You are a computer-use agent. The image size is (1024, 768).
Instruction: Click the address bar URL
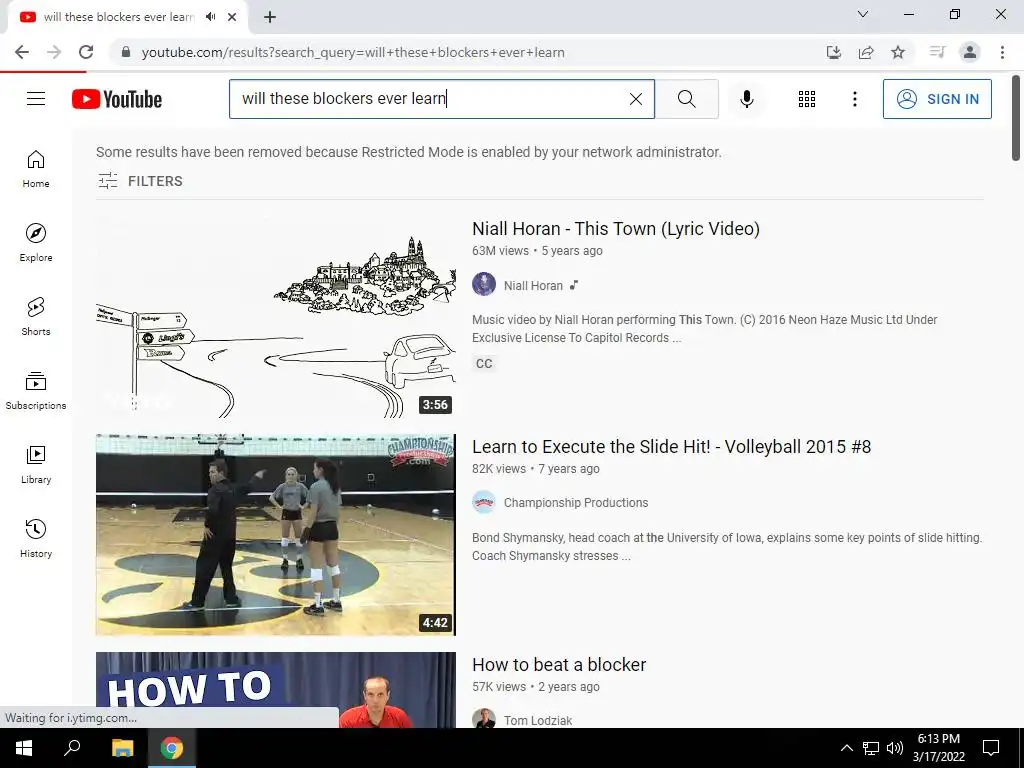click(x=353, y=52)
